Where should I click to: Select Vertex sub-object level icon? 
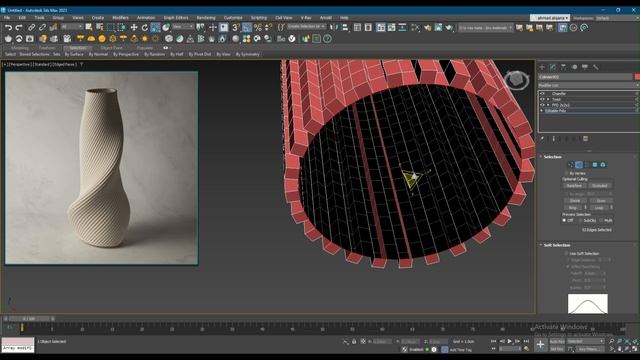pos(571,164)
